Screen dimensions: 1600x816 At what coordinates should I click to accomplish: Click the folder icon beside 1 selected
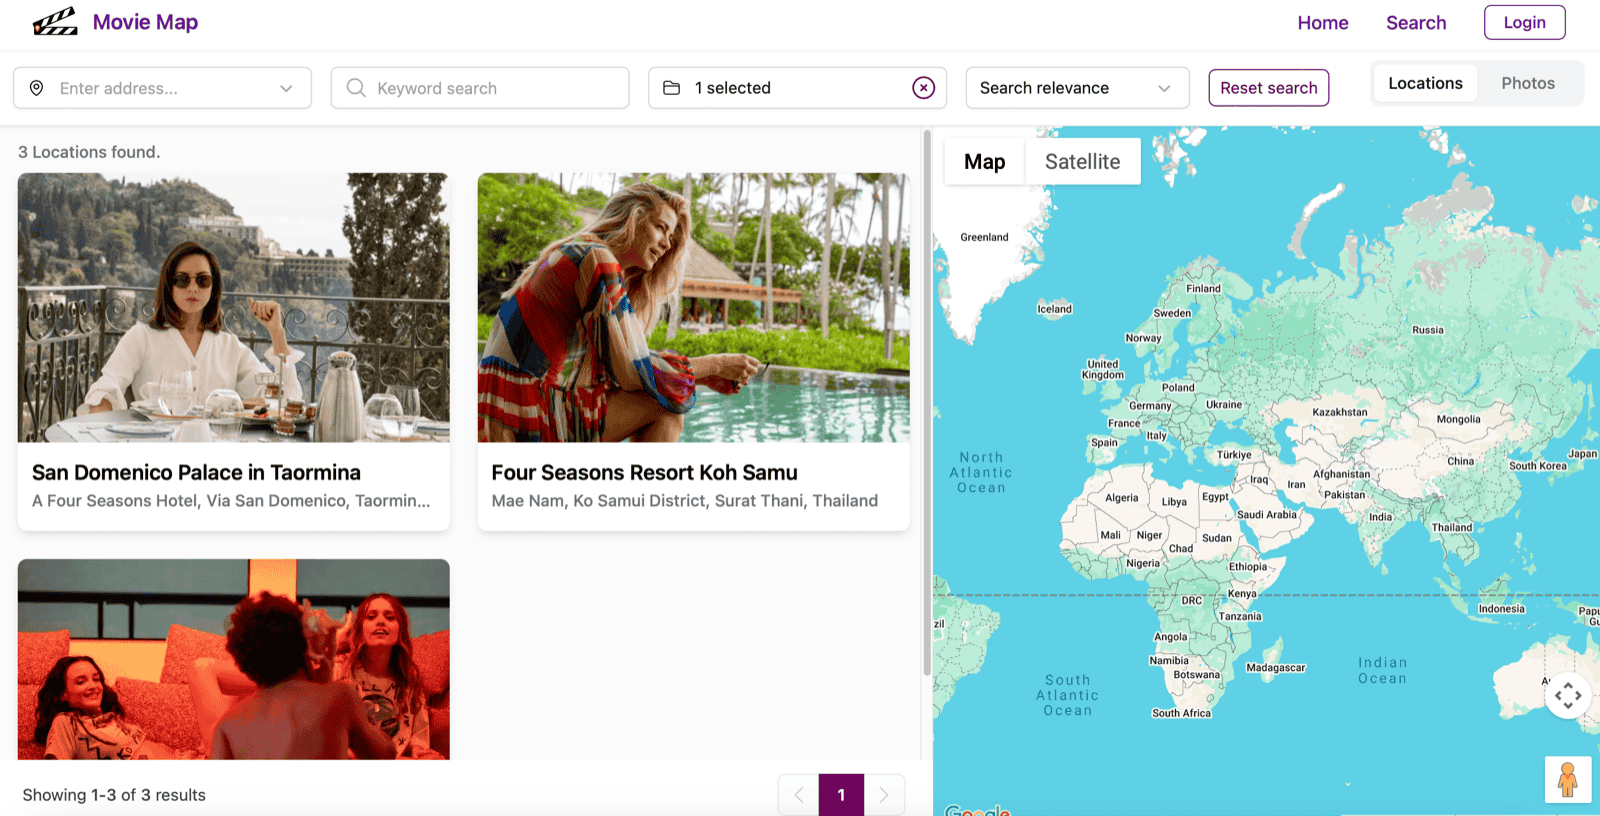[672, 88]
